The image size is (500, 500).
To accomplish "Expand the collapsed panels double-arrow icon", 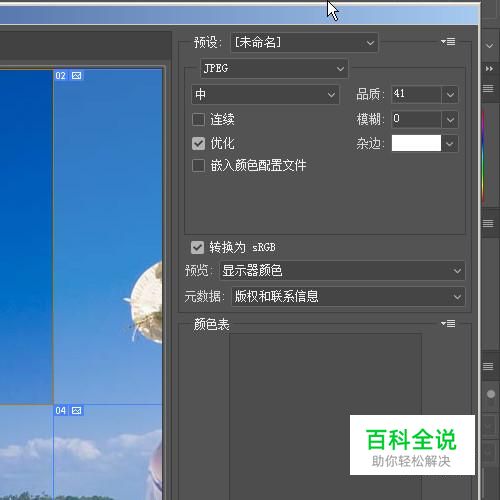I will (489, 69).
